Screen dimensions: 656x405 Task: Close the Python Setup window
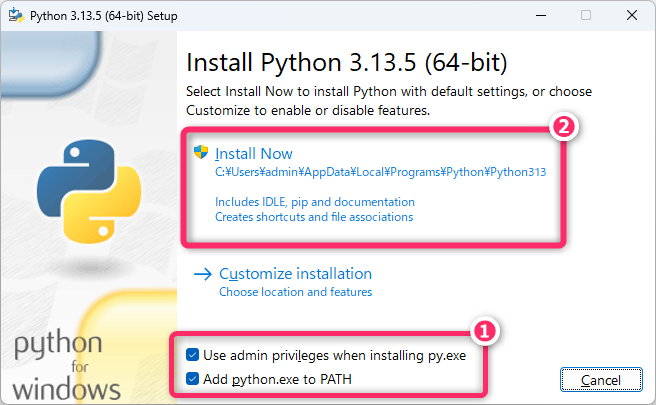(x=631, y=15)
